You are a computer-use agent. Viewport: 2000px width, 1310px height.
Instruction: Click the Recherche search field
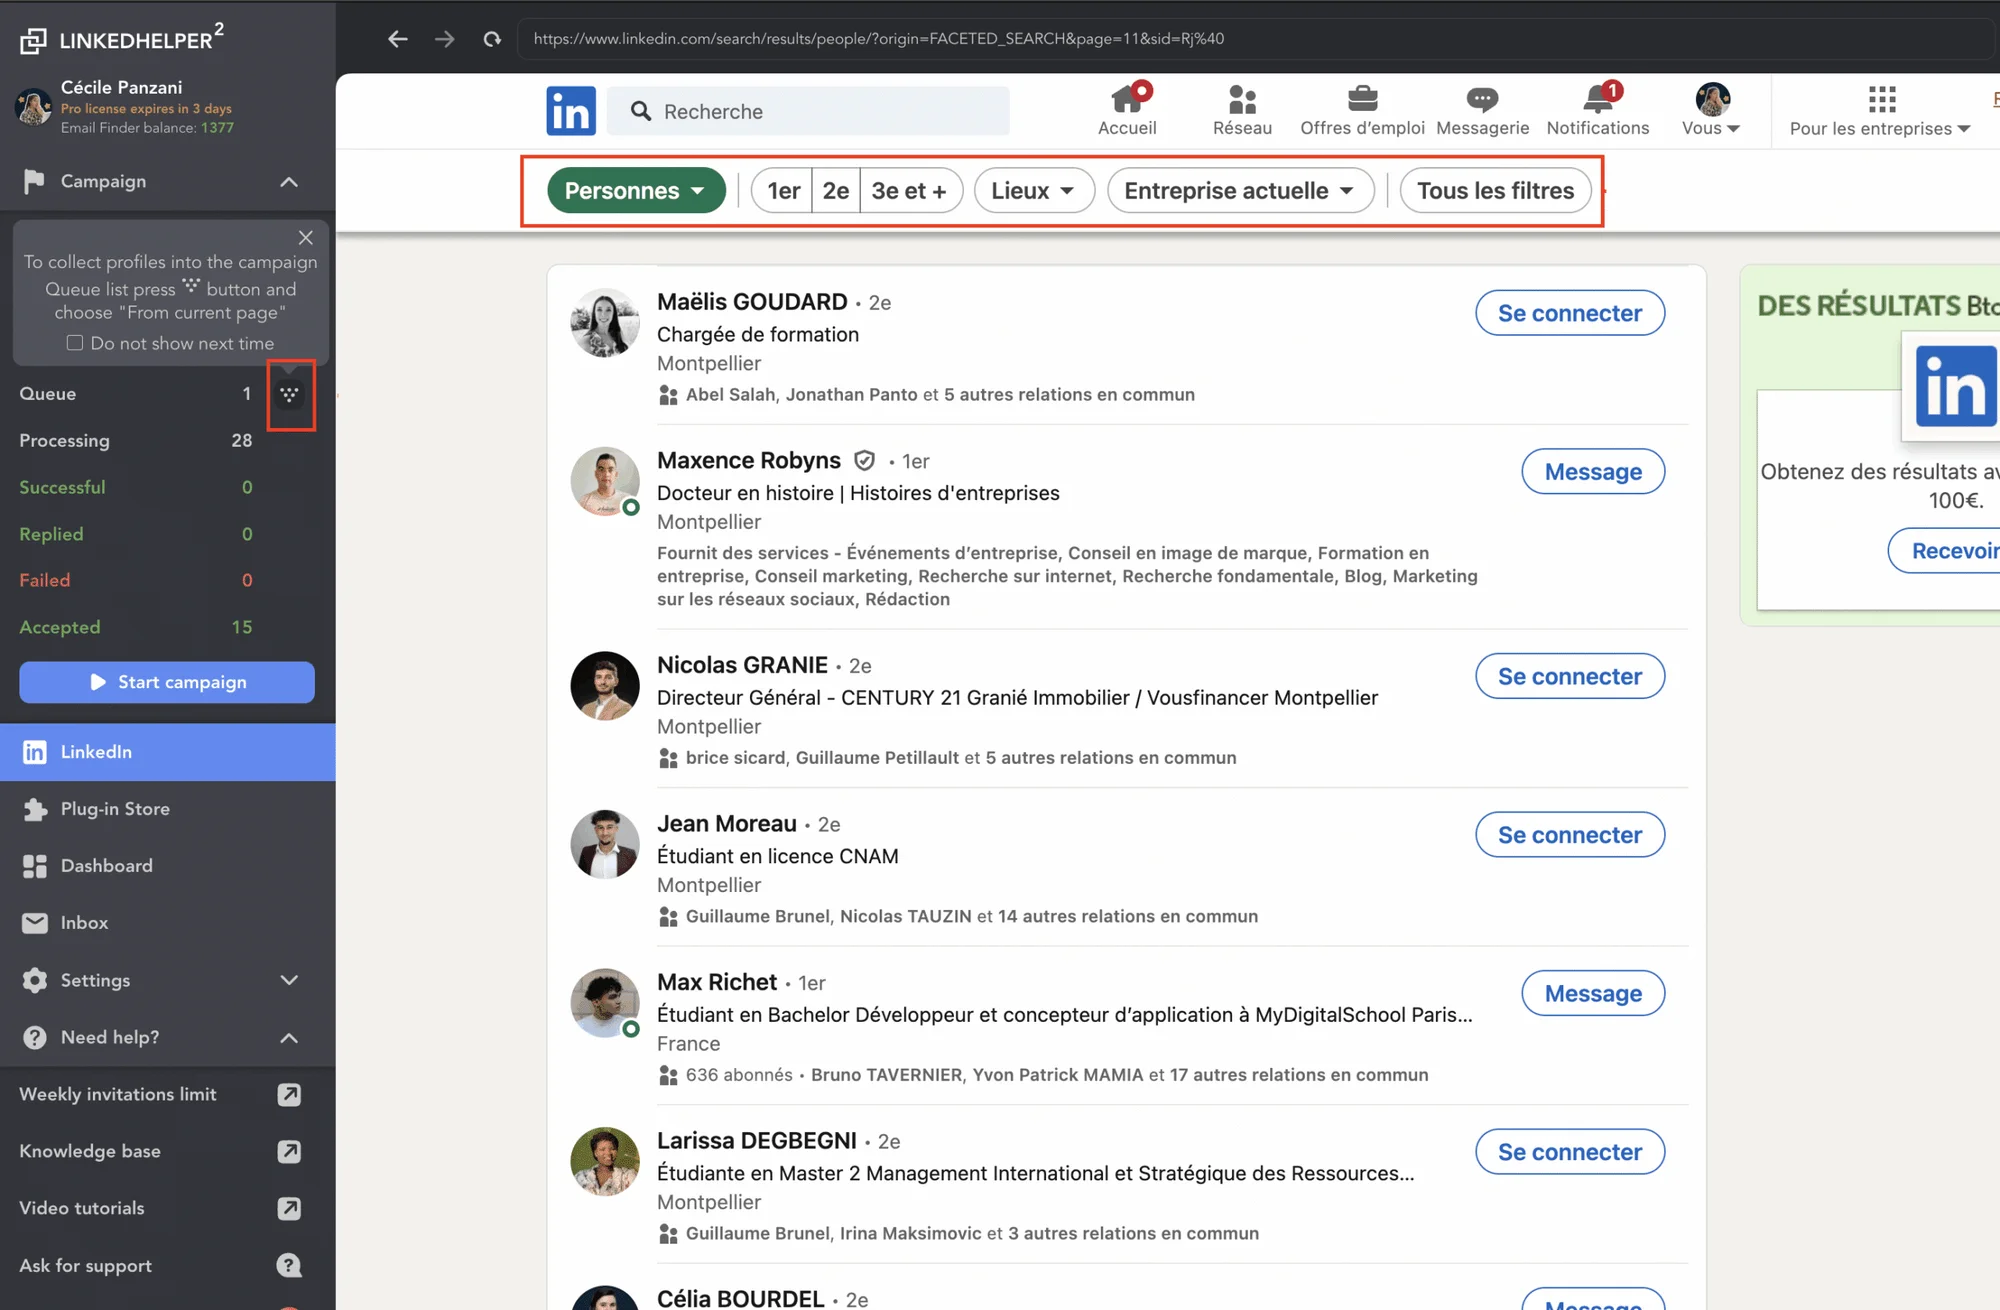click(808, 111)
